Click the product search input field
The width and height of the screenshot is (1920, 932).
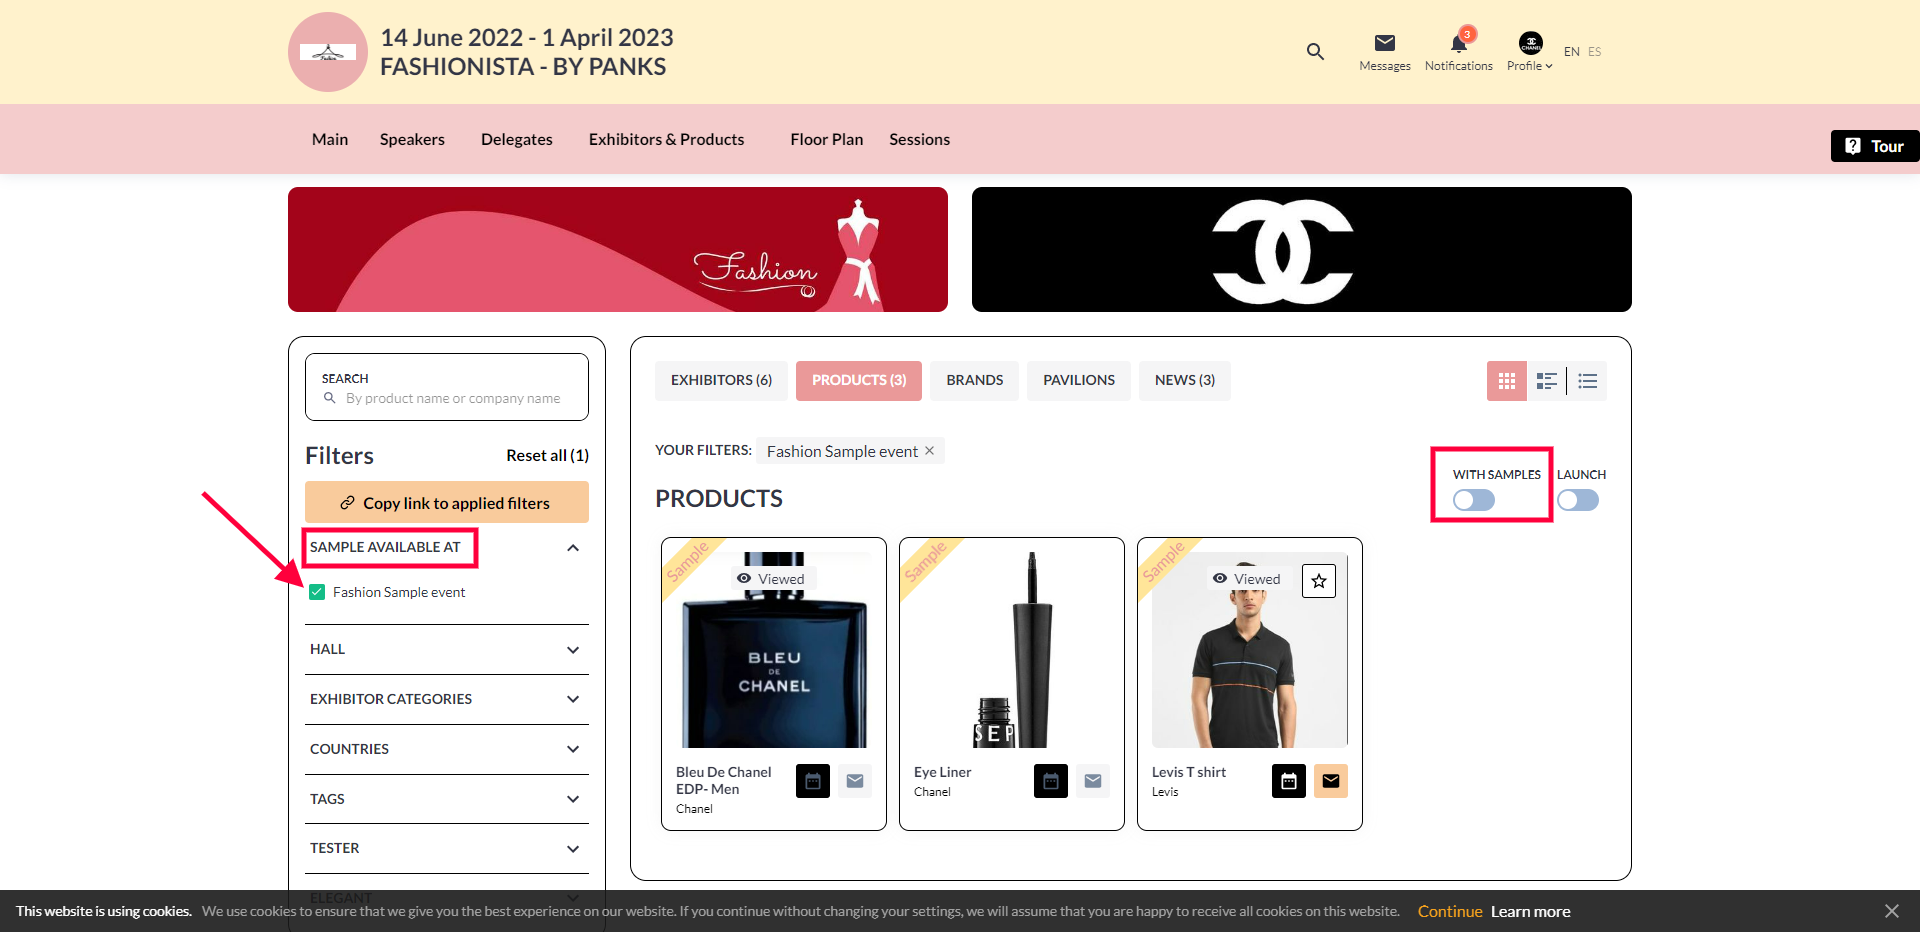[x=453, y=398]
